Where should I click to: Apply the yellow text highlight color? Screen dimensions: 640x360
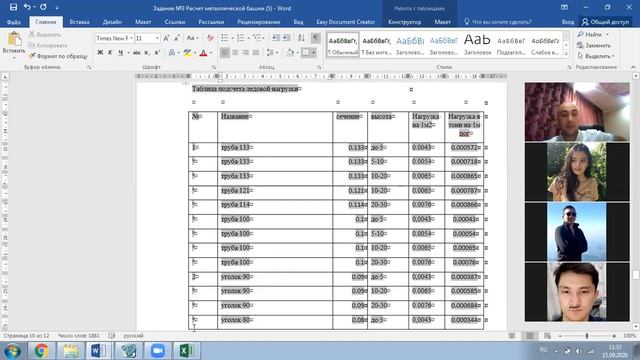pyautogui.click(x=187, y=53)
